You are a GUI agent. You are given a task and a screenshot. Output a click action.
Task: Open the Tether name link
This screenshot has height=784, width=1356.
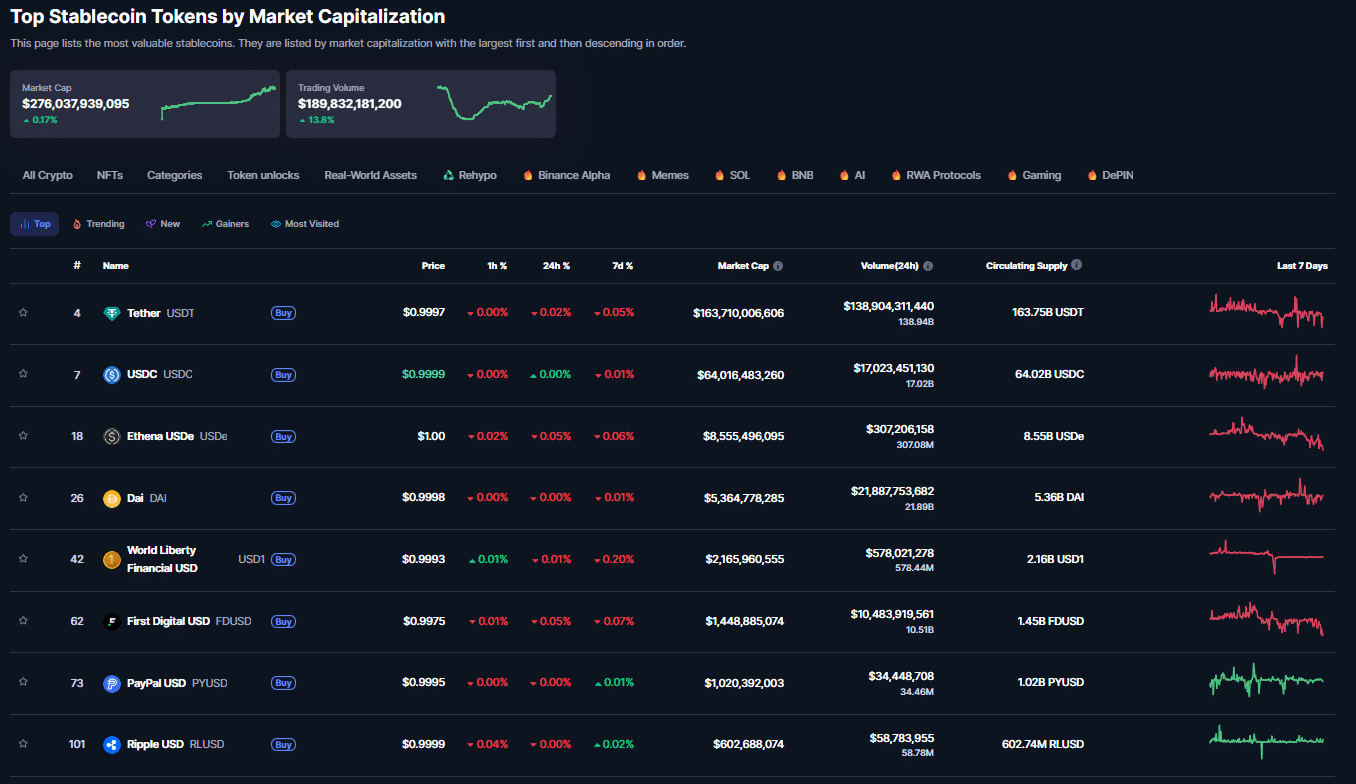point(144,313)
